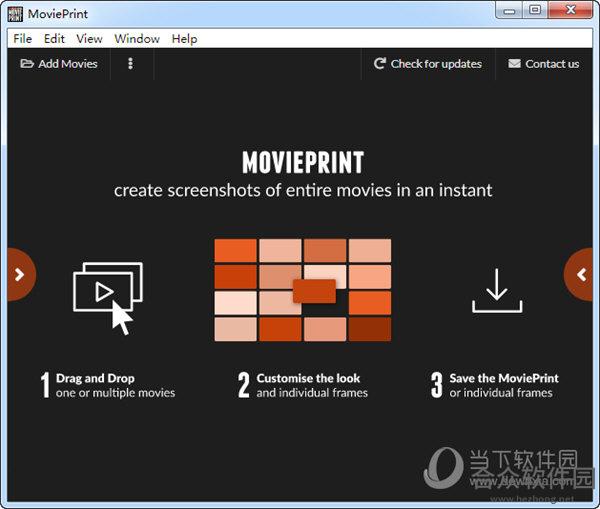The width and height of the screenshot is (600, 509).
Task: Click the download/save arrow icon
Action: point(497,290)
